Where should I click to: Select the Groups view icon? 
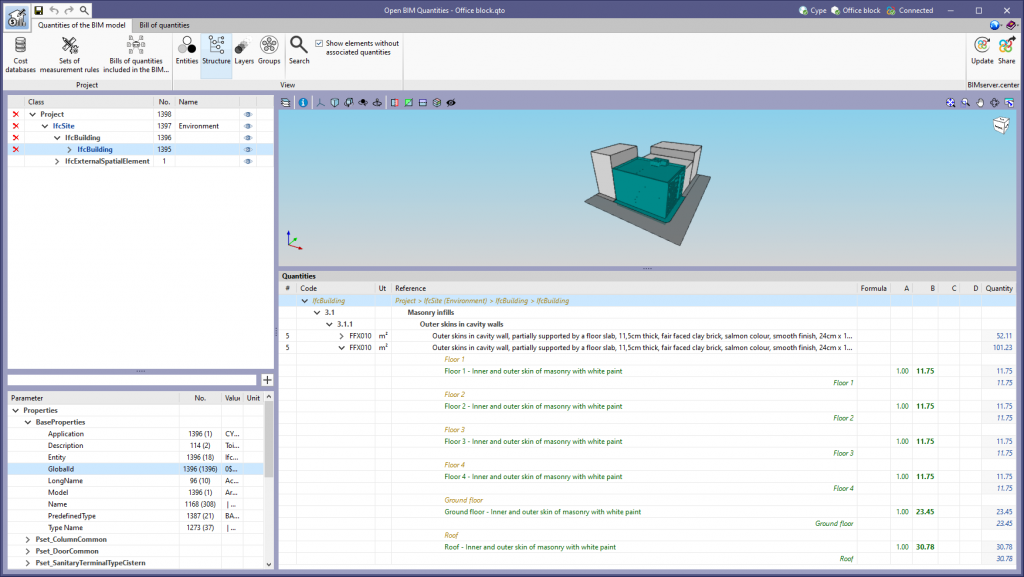(269, 52)
